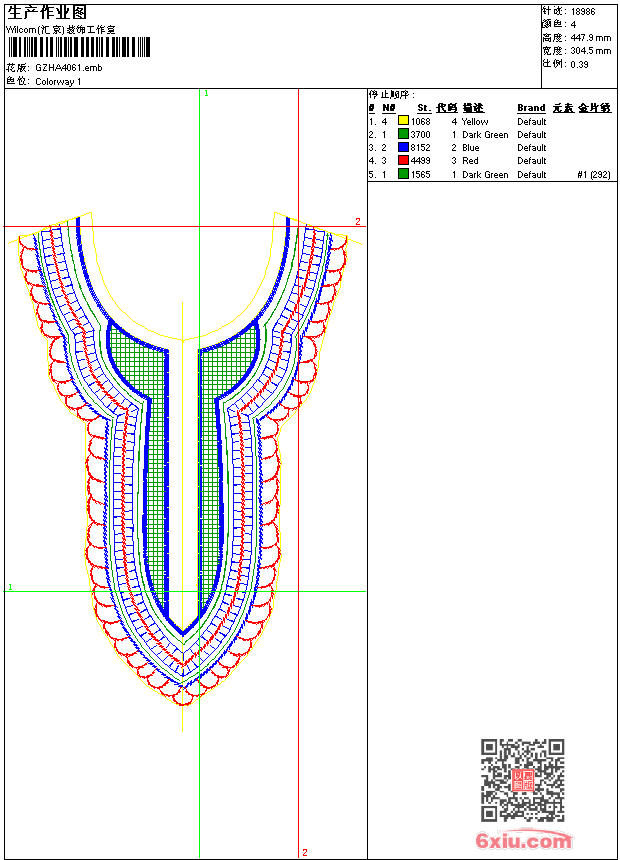The width and height of the screenshot is (620, 860).
Task: Select the Yellow thread color swatch
Action: click(x=403, y=121)
